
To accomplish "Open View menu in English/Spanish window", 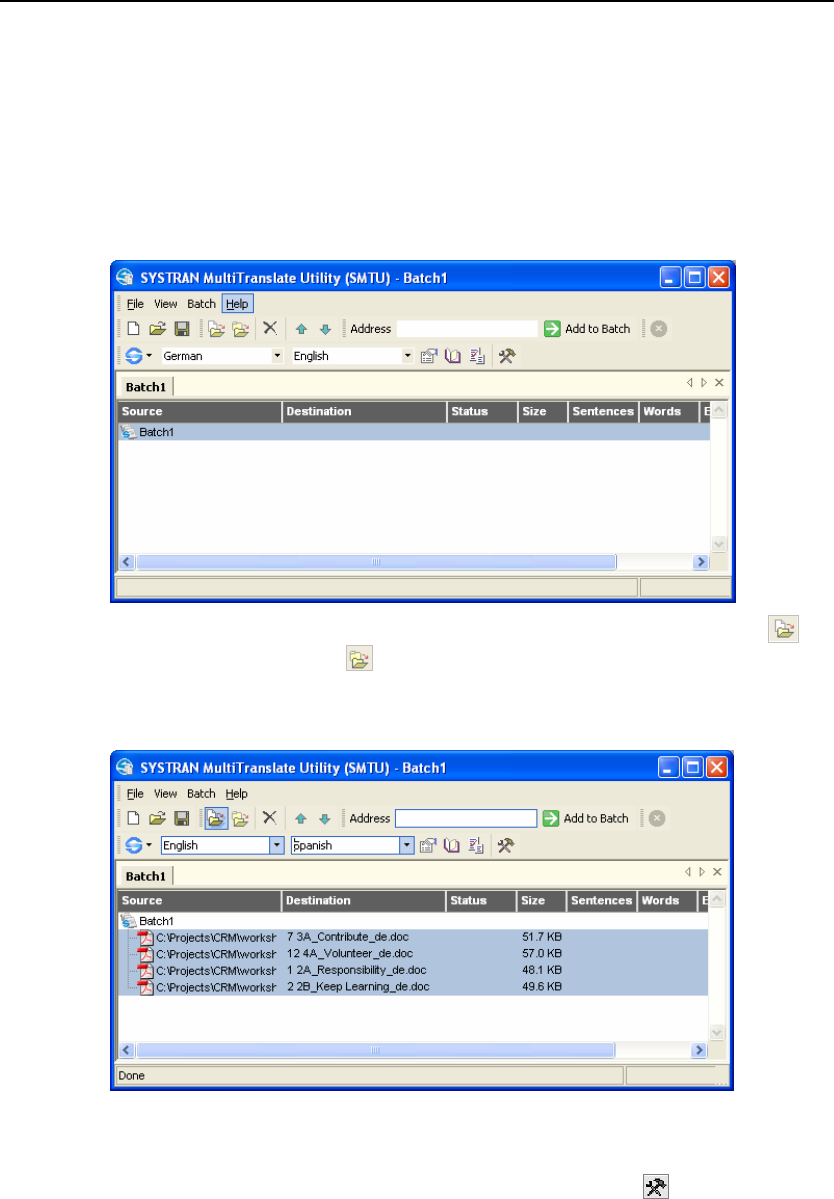I will coord(165,794).
